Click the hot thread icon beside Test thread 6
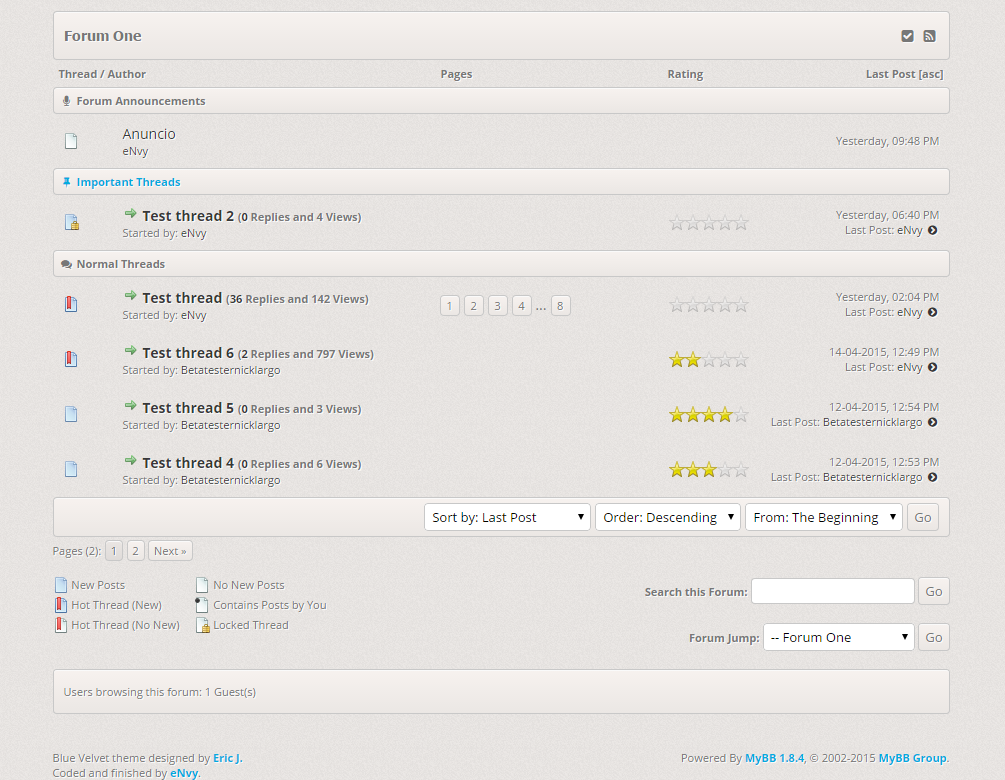1005x780 pixels. tap(71, 359)
